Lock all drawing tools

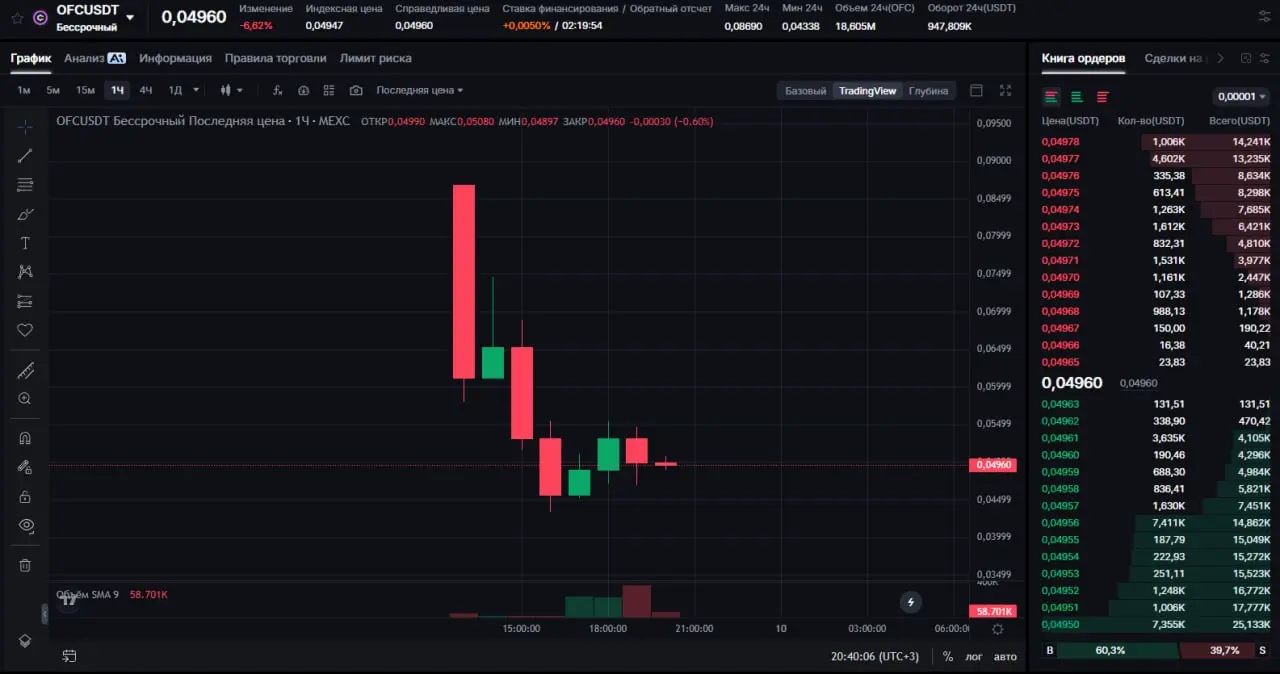[x=25, y=496]
